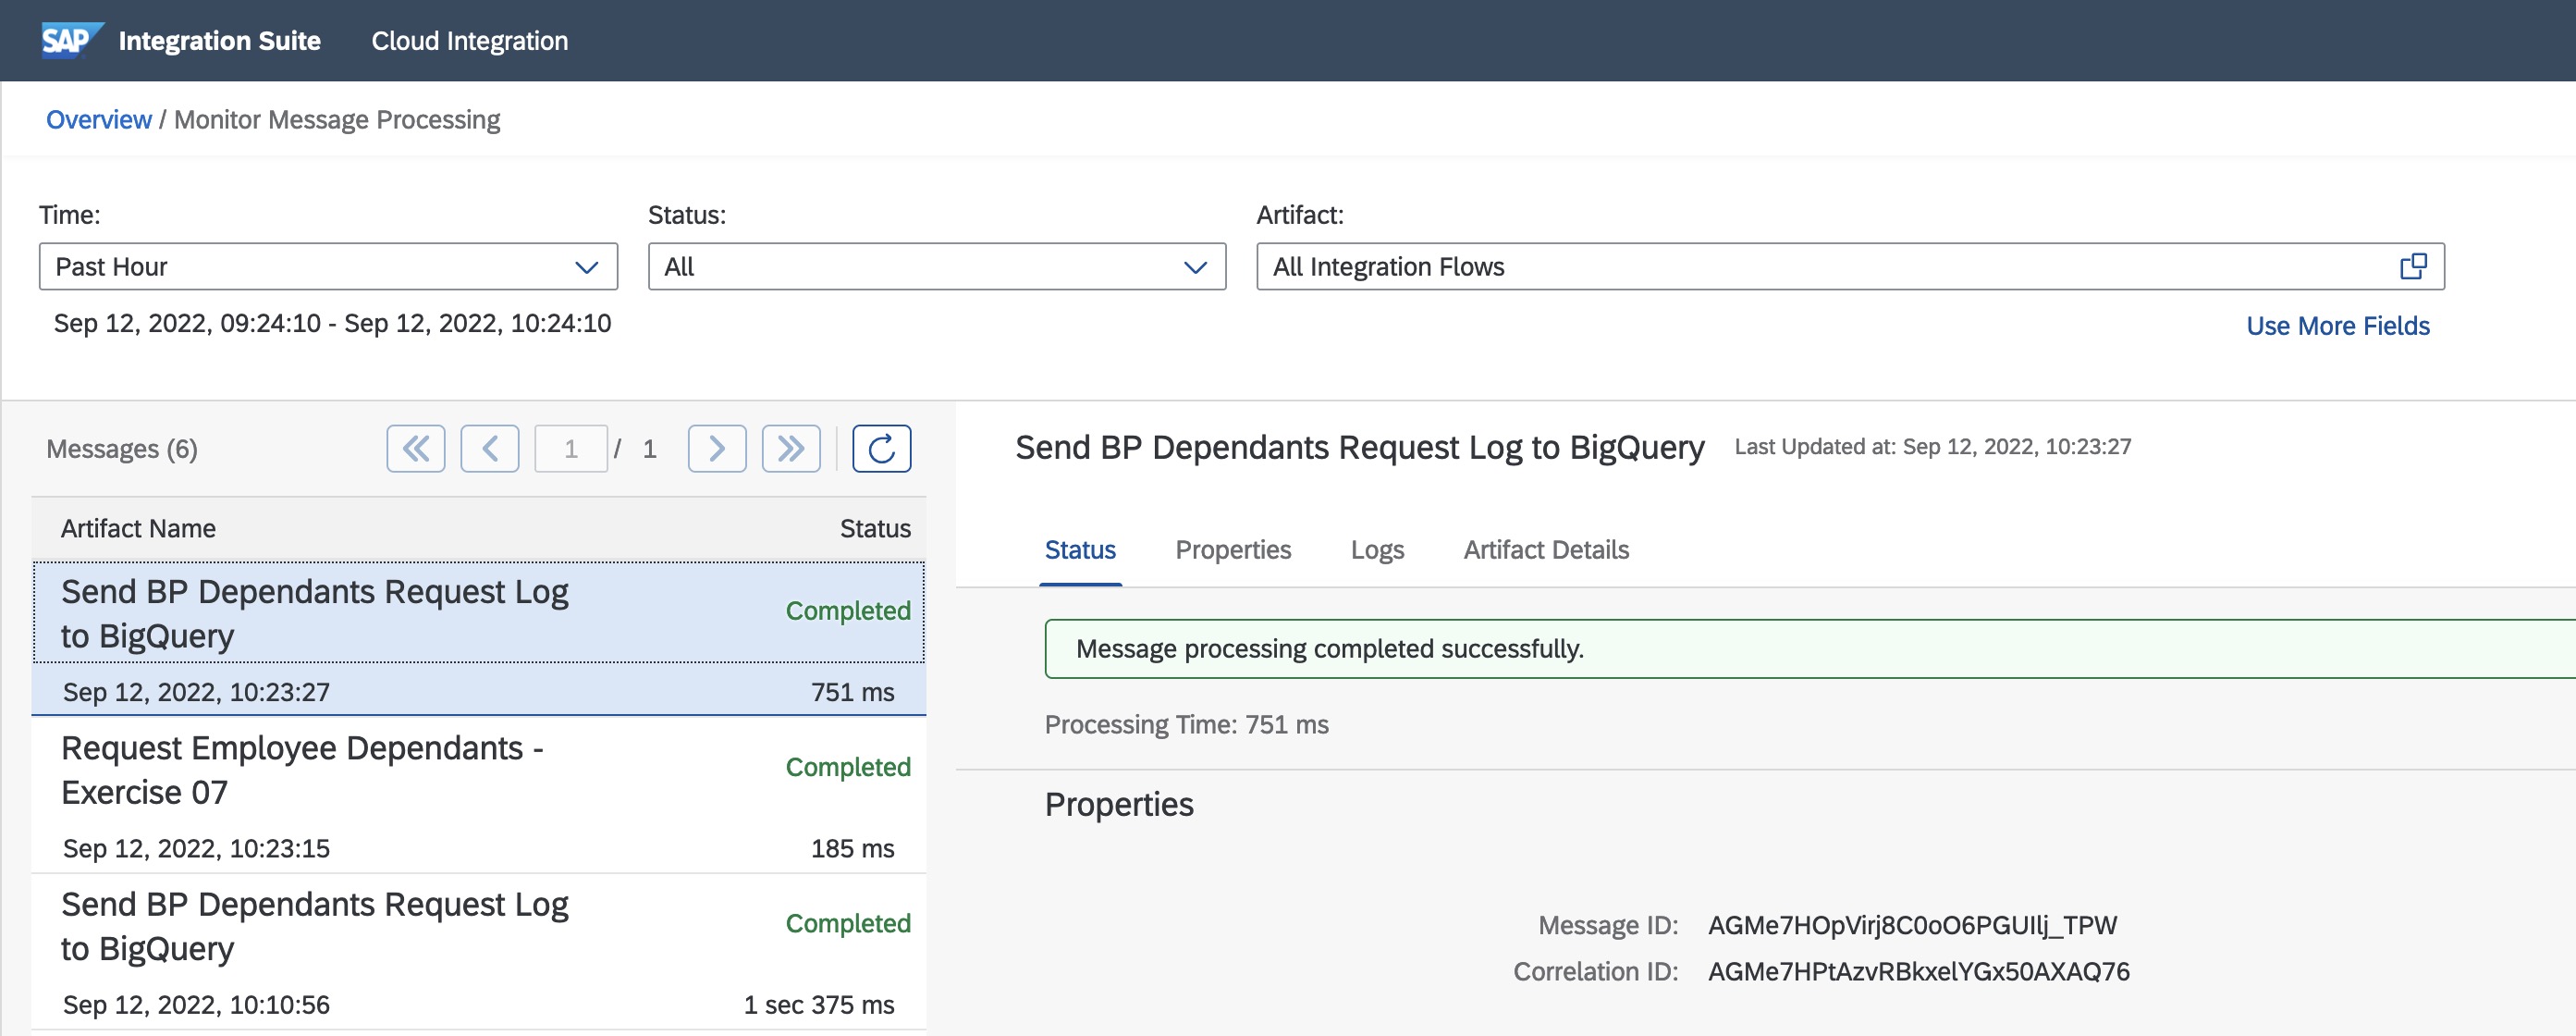This screenshot has width=2576, height=1036.
Task: Click the 1 sec 375 ms duration
Action: (819, 1004)
